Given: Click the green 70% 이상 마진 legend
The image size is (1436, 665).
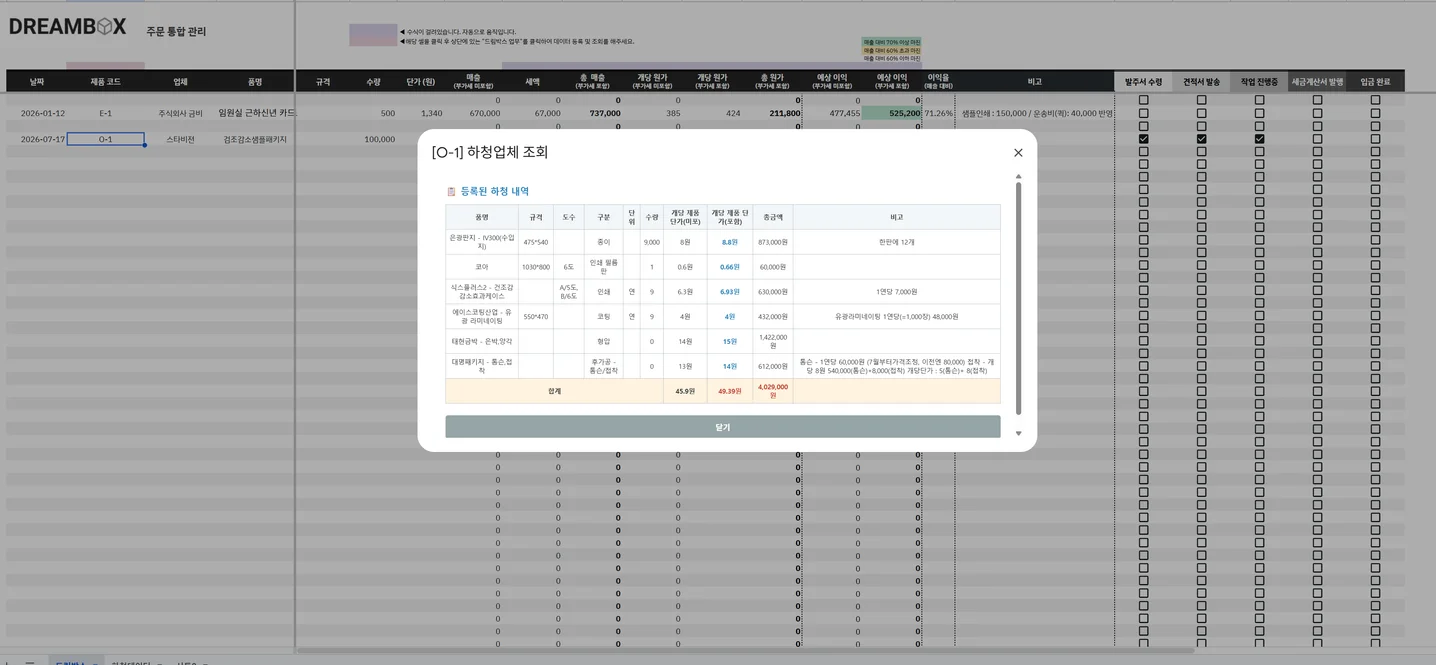Looking at the screenshot, I should pyautogui.click(x=891, y=42).
